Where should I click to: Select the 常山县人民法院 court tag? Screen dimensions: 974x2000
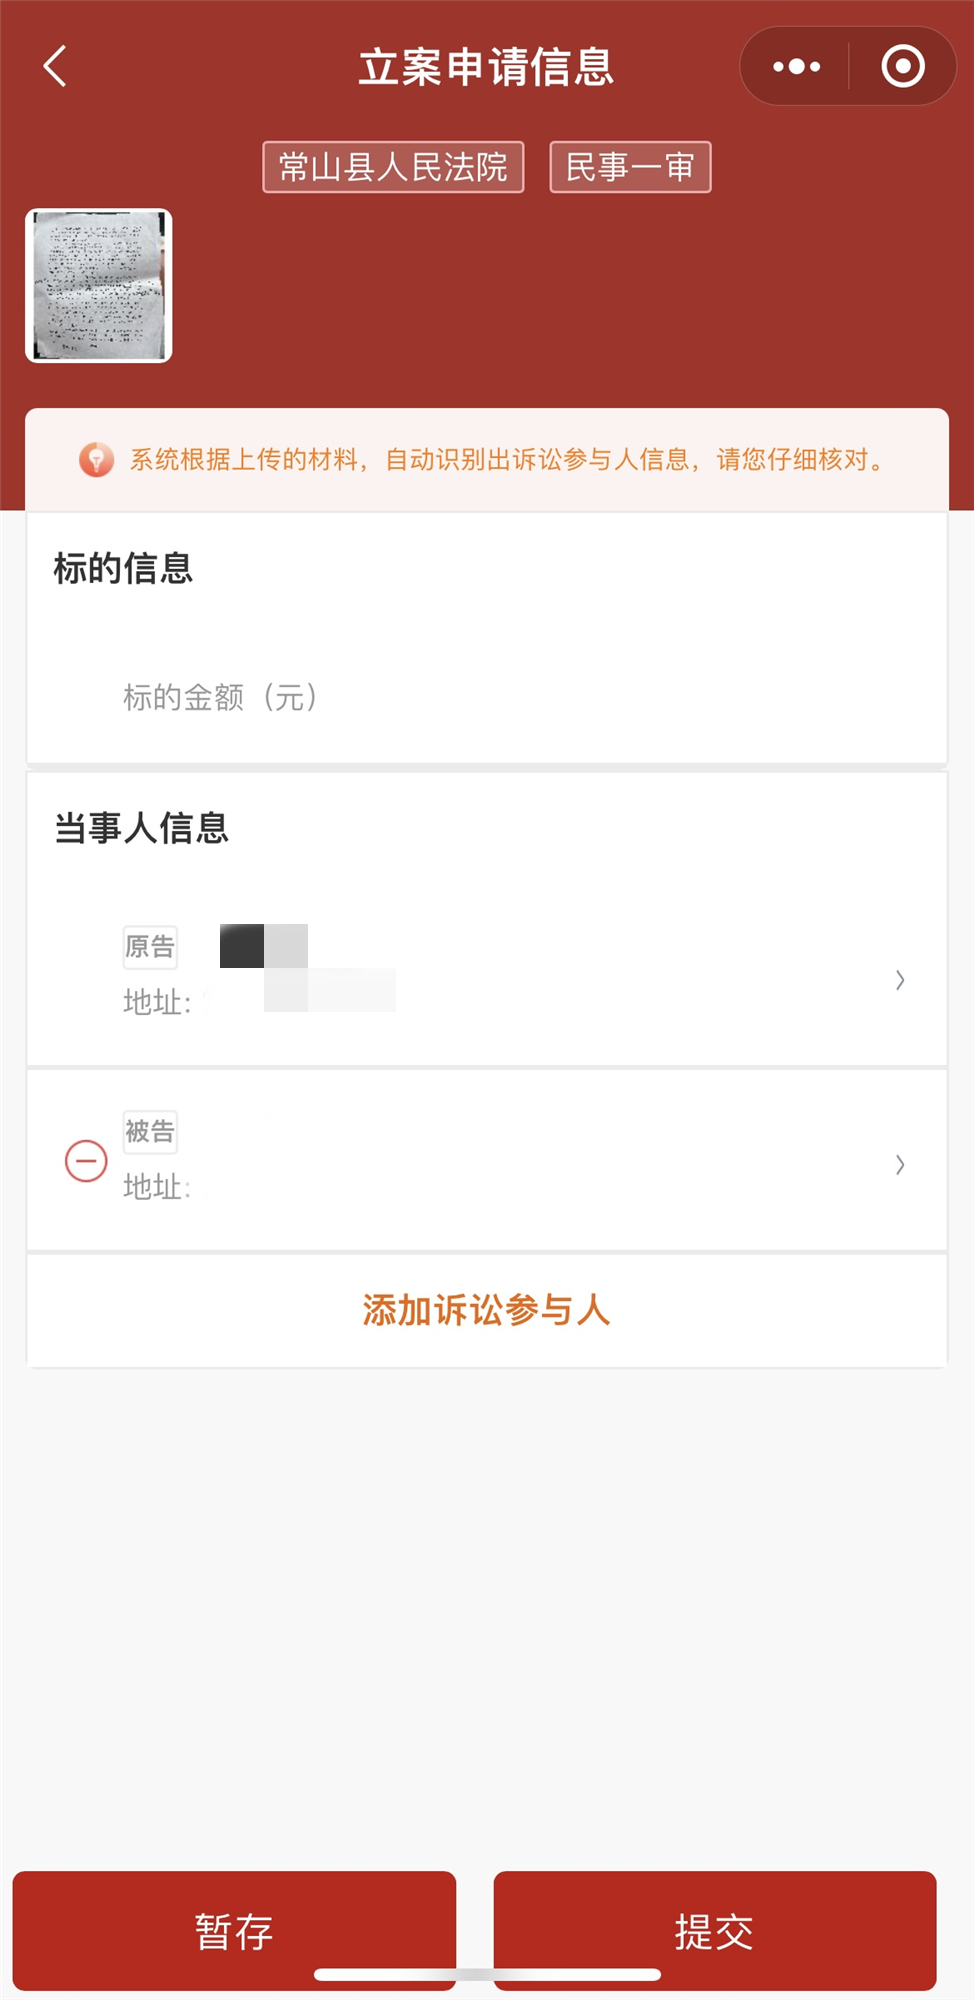tap(393, 167)
